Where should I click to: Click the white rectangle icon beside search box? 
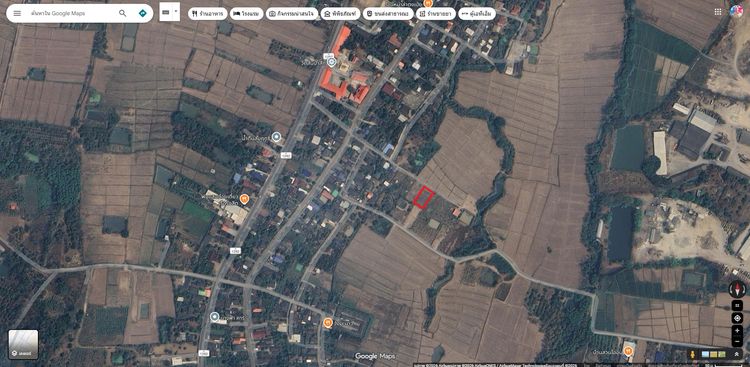coord(166,12)
